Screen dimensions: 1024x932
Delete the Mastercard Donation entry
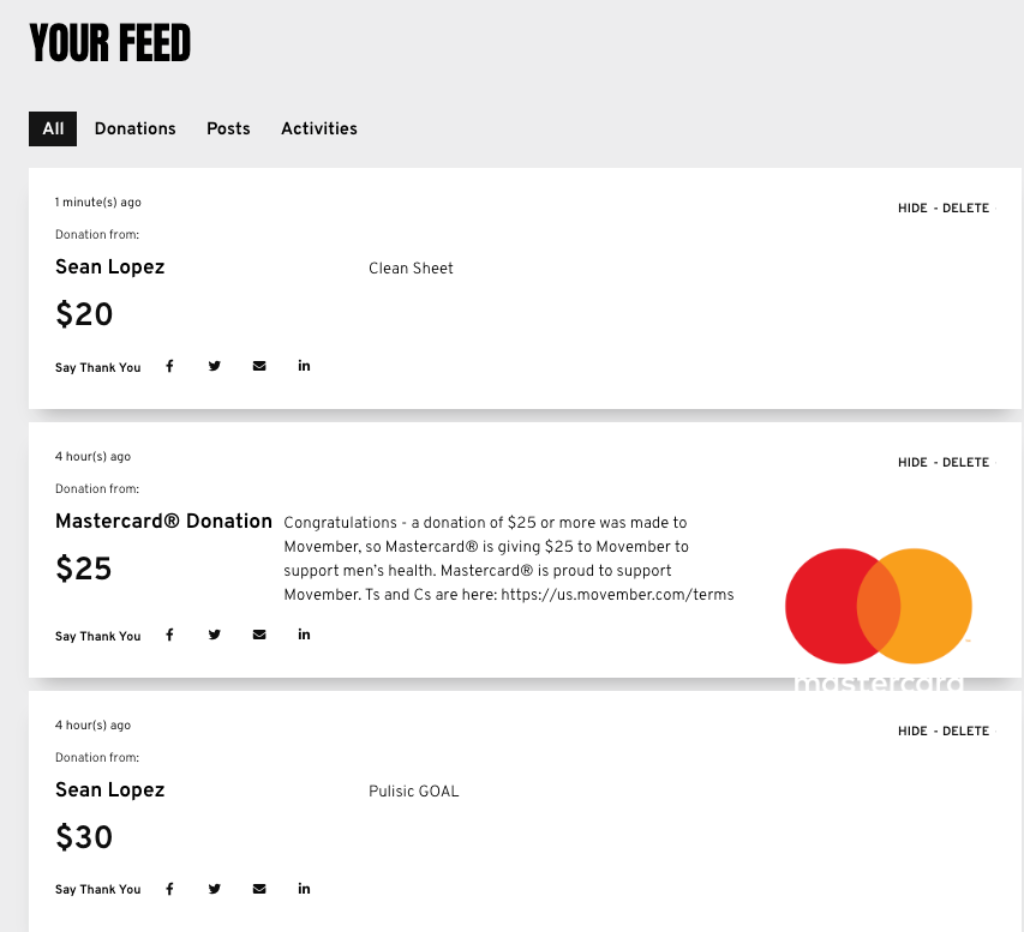tap(965, 462)
